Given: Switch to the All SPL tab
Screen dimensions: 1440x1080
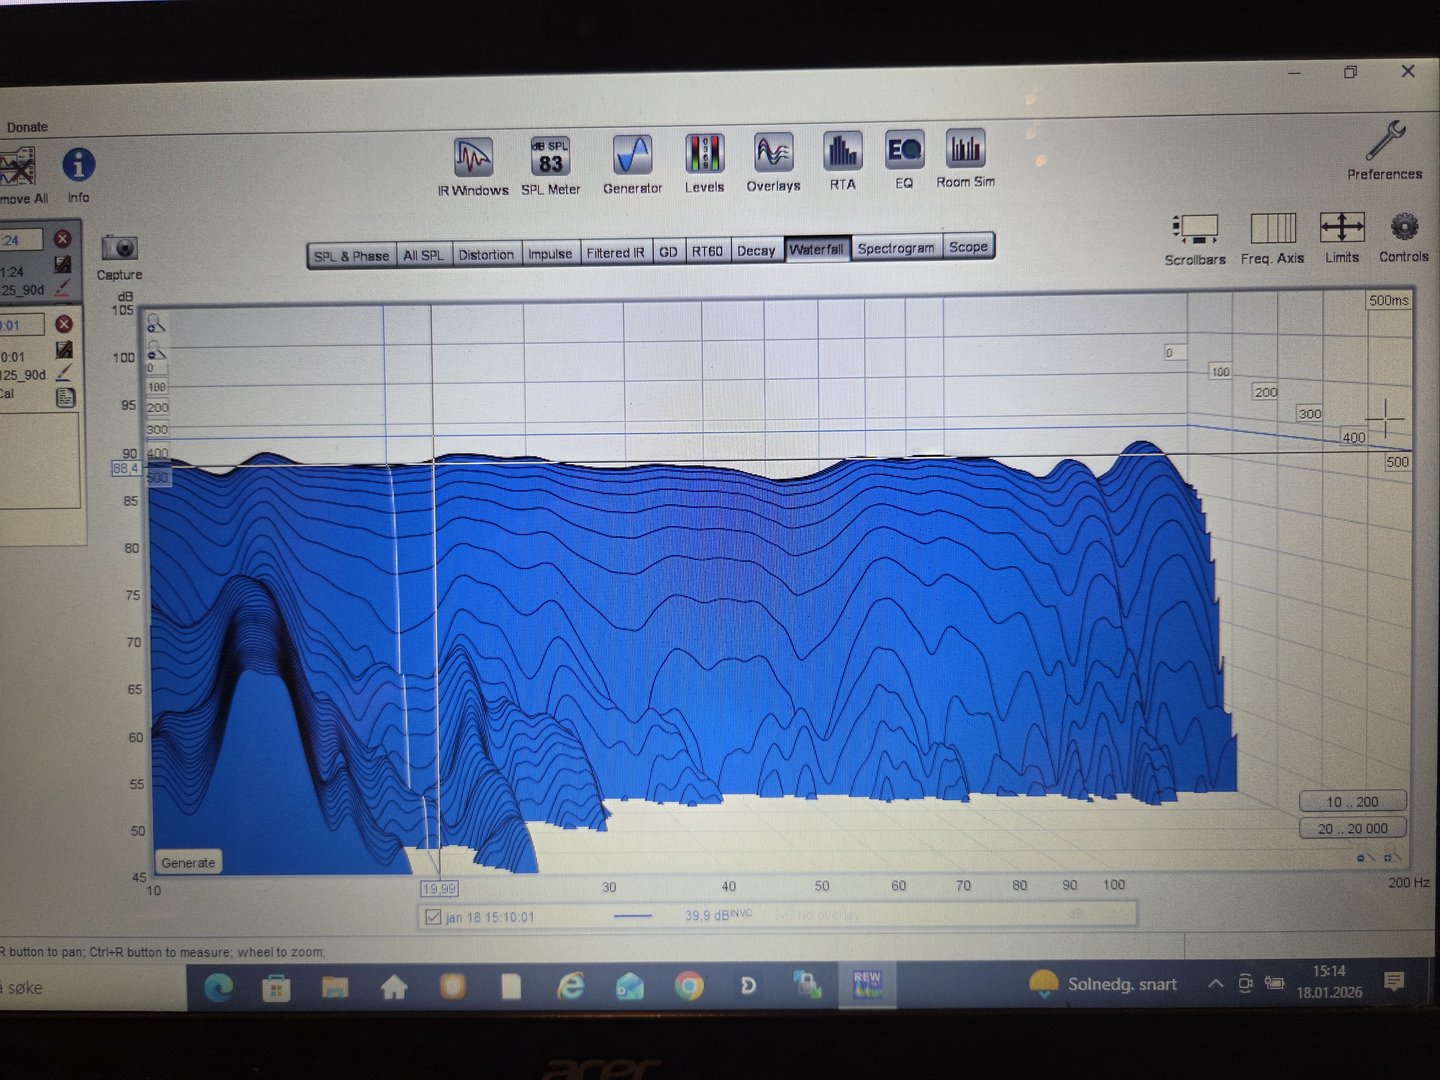Looking at the screenshot, I should point(423,255).
